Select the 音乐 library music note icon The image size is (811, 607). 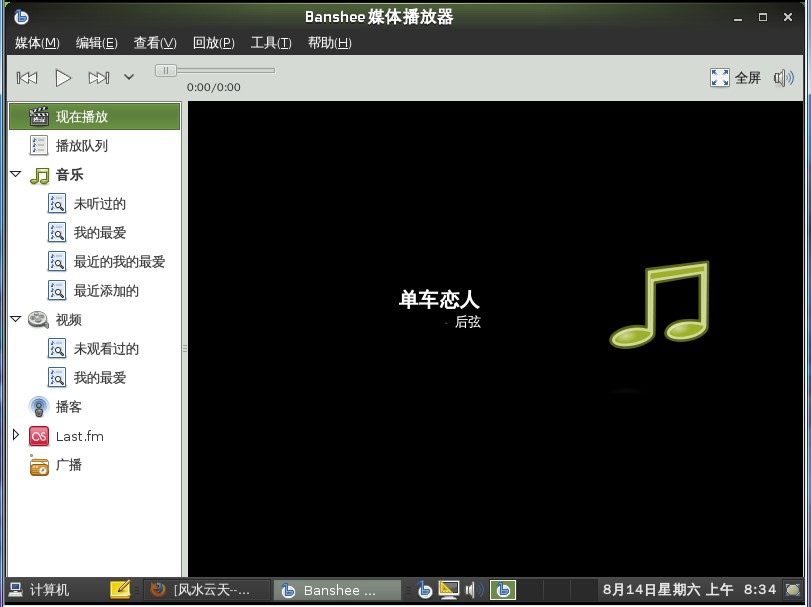pos(39,175)
